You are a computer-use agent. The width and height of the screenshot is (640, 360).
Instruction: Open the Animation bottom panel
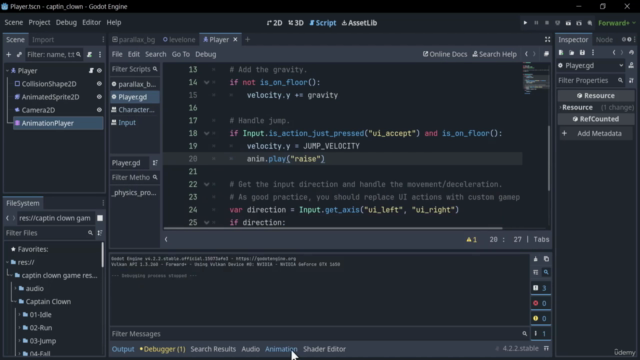281,349
